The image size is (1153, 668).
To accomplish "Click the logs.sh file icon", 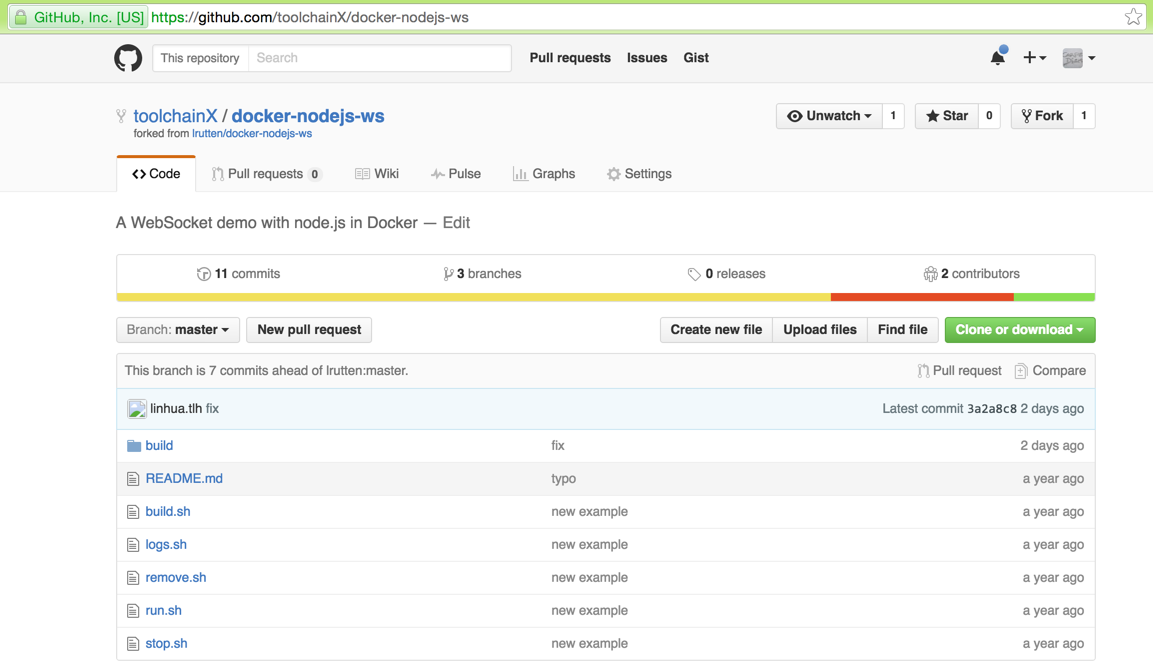I will coord(133,545).
